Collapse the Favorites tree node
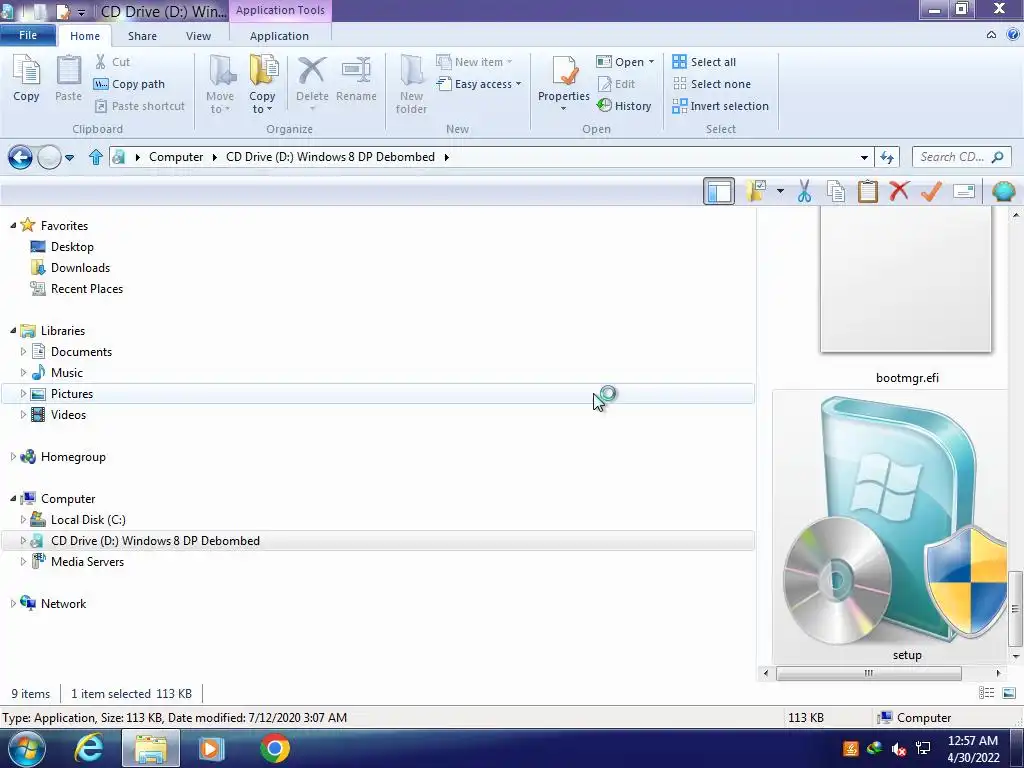The height and width of the screenshot is (768, 1024). coord(13,225)
